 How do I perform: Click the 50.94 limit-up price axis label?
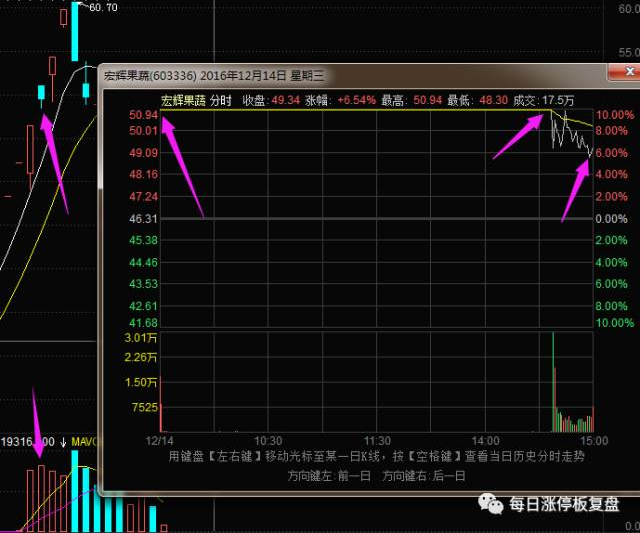click(144, 115)
